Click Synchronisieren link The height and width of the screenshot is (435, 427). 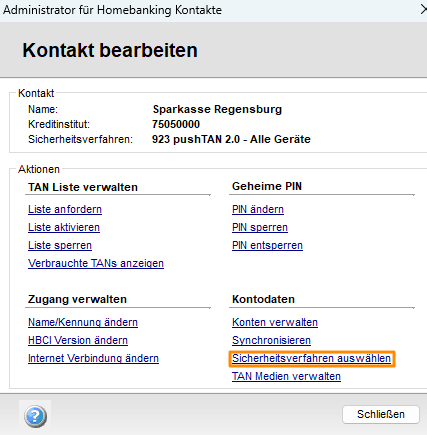[x=272, y=340]
